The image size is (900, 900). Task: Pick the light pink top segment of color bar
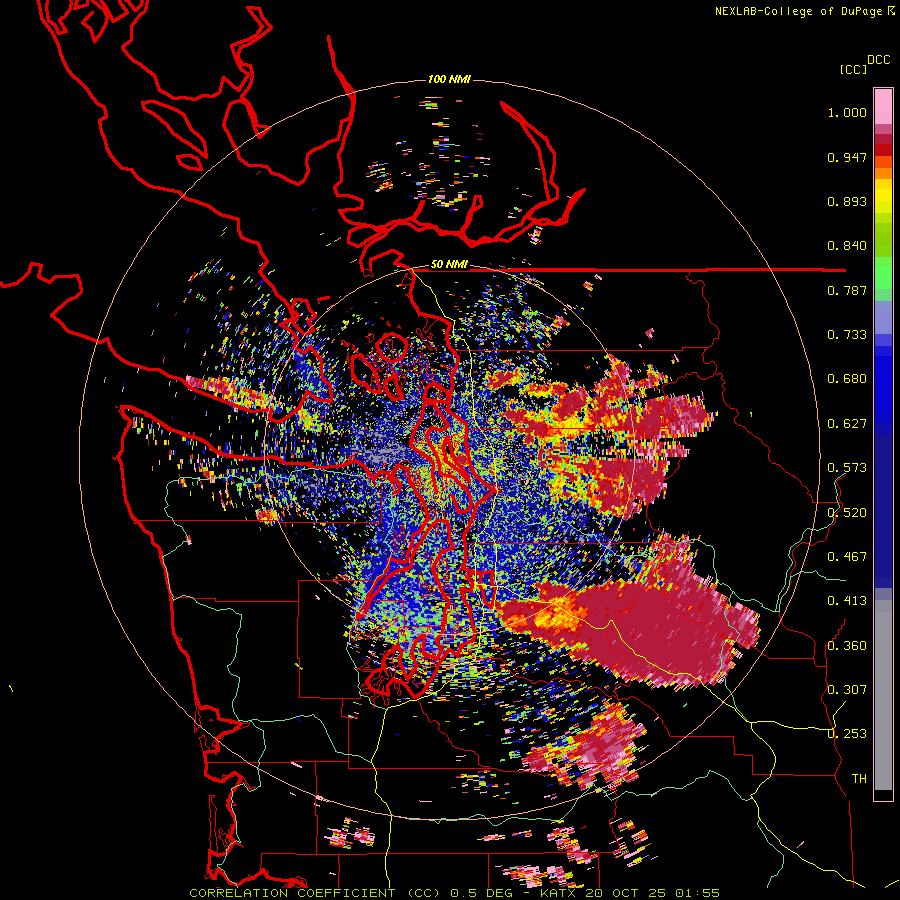click(x=883, y=106)
